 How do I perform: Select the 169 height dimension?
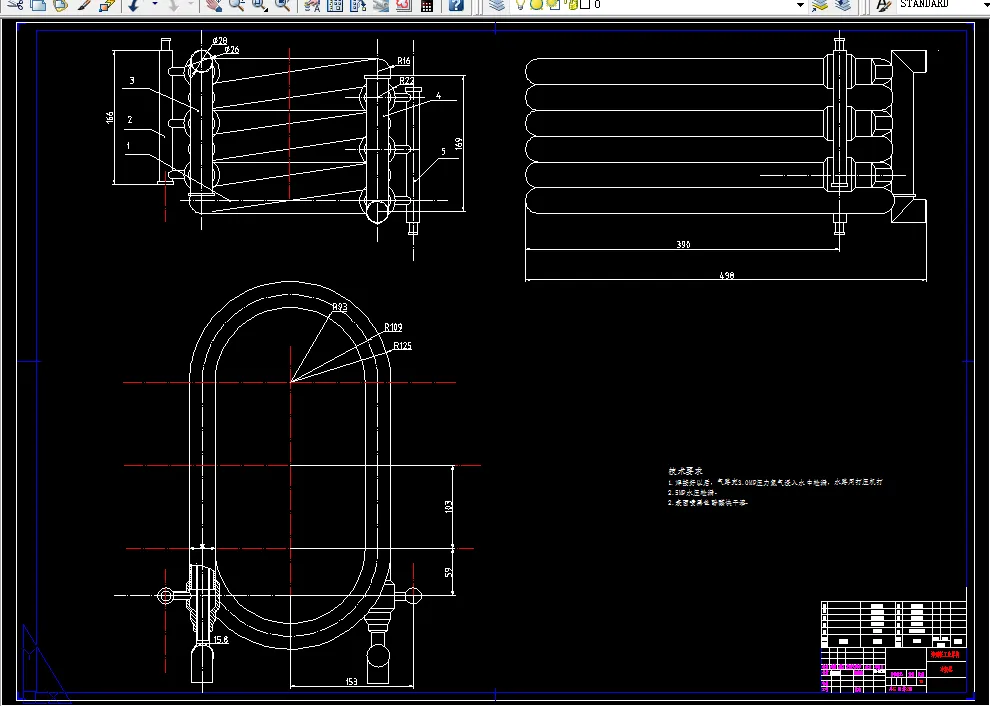click(x=458, y=144)
